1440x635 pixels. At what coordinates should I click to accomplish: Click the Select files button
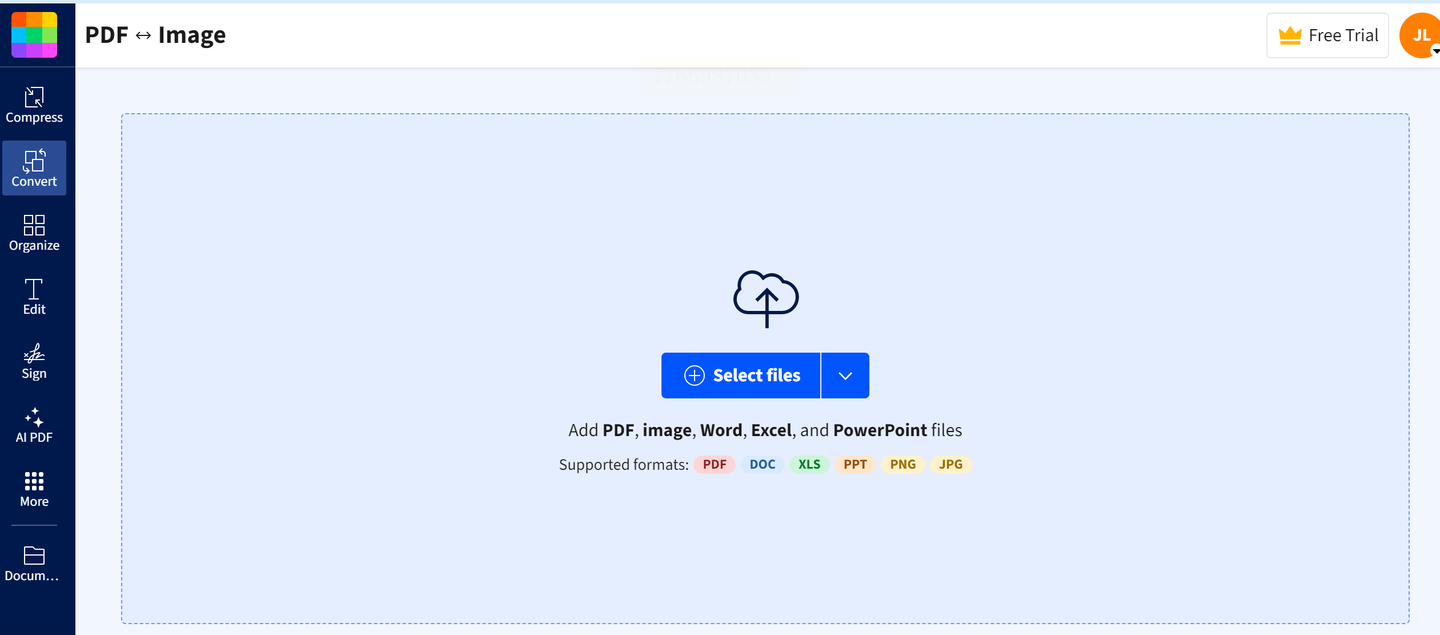tap(741, 375)
